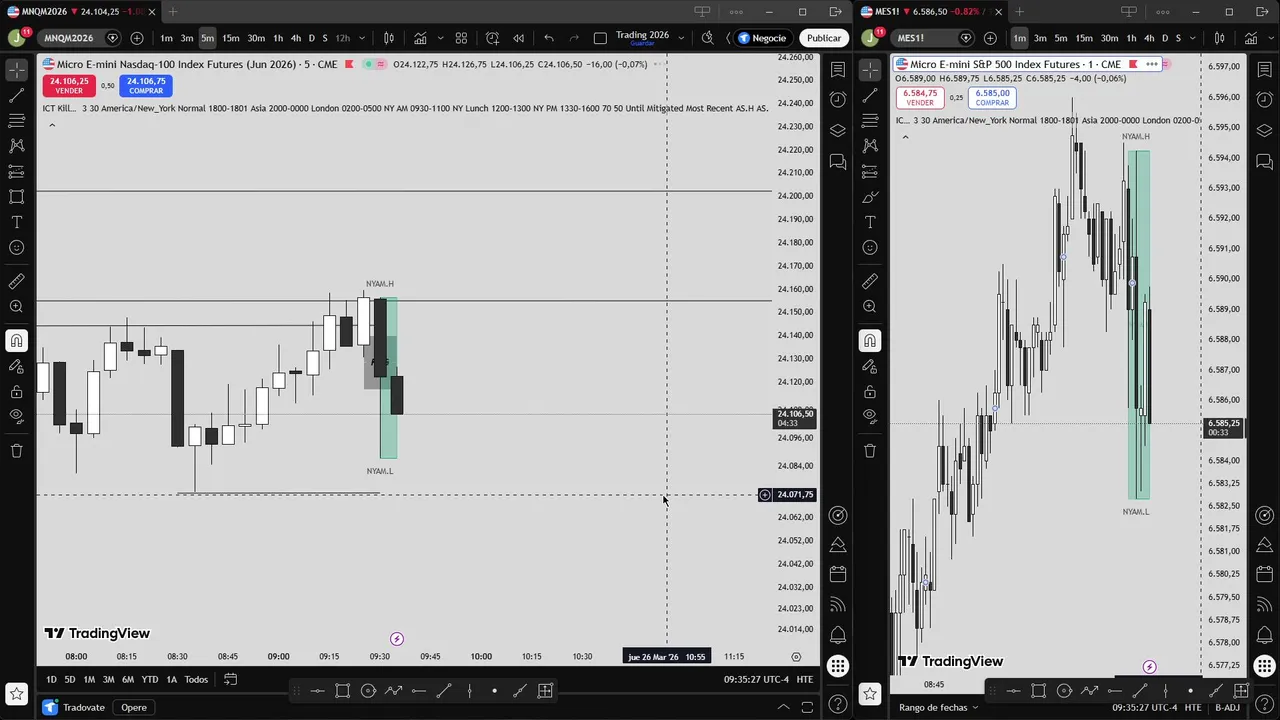Open quick search icon in left window toolbar

tap(707, 38)
